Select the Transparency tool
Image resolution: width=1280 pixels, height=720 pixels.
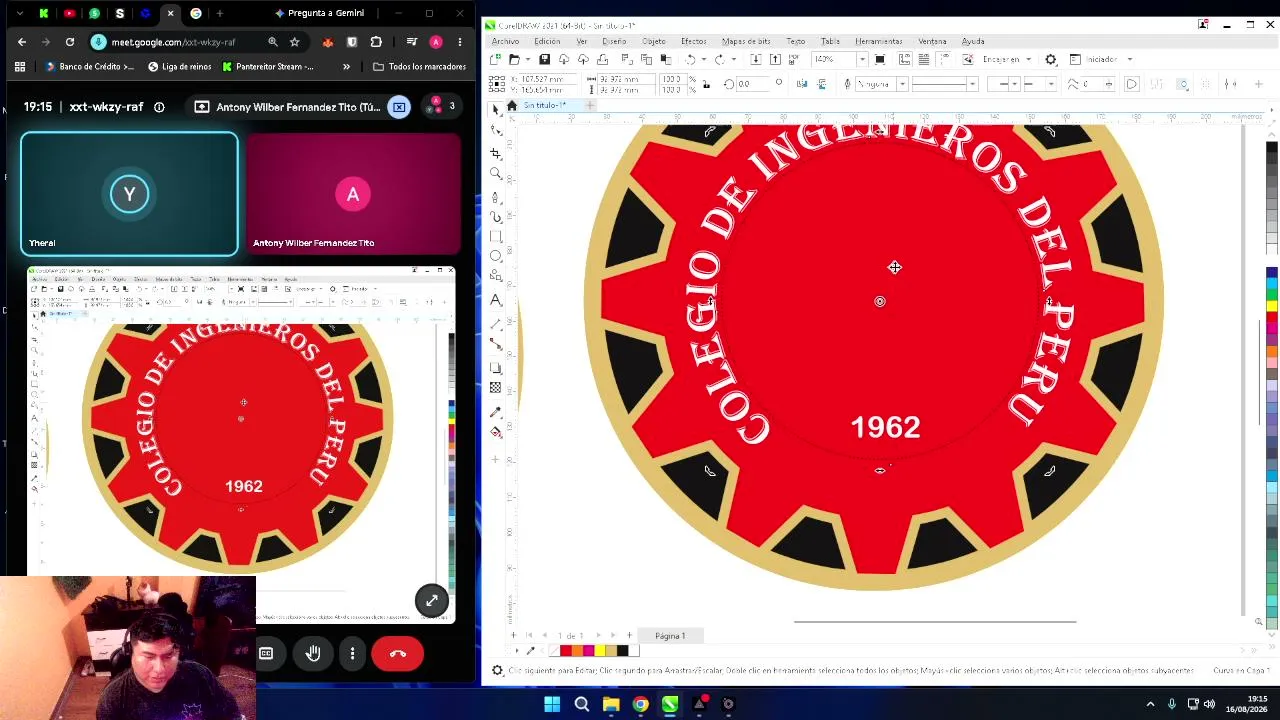(496, 388)
